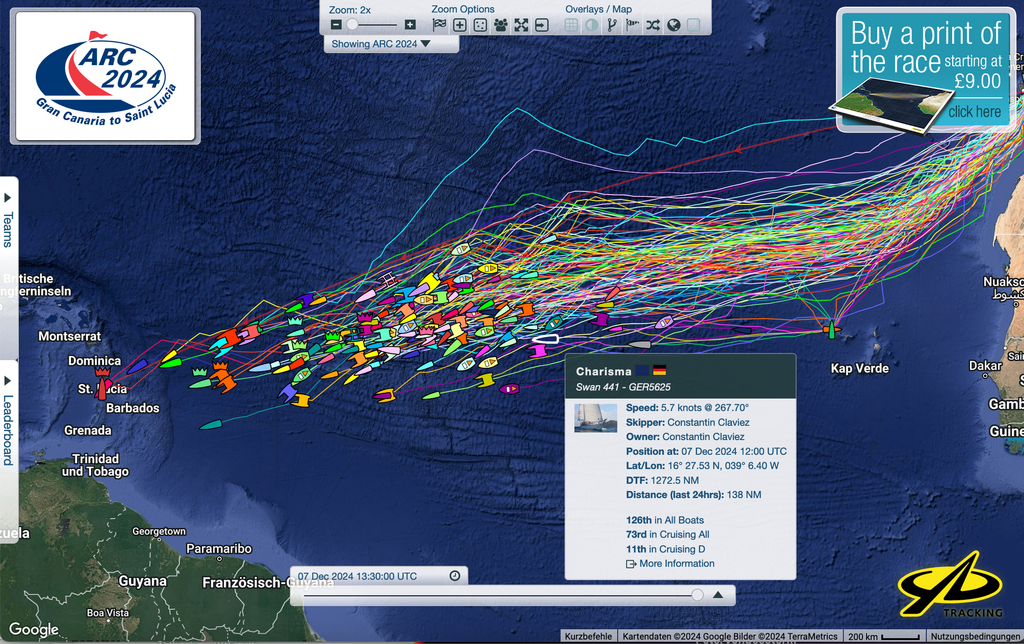Click the German flag in Charisma popup
The height and width of the screenshot is (644, 1024).
[x=660, y=371]
